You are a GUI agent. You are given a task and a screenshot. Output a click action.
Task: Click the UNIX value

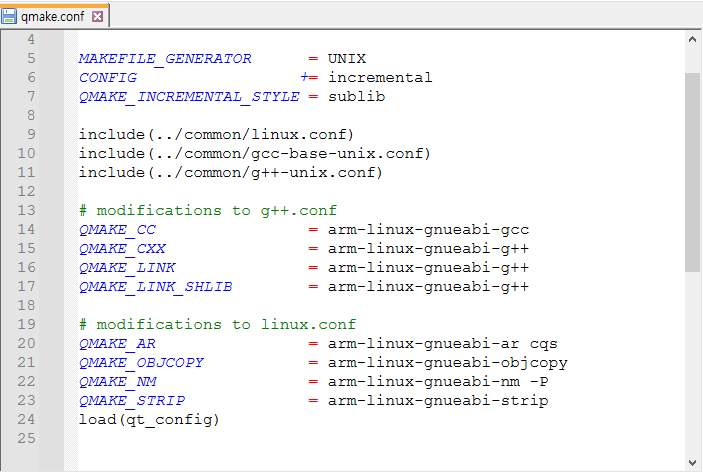click(x=347, y=59)
